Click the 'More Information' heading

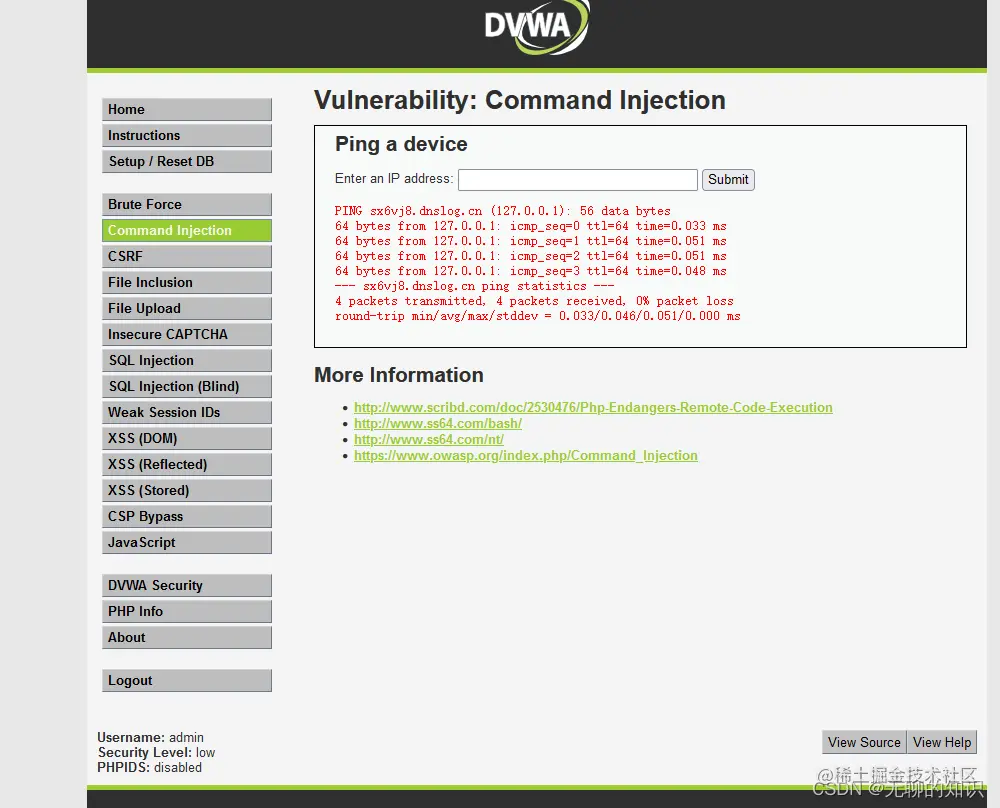(399, 375)
